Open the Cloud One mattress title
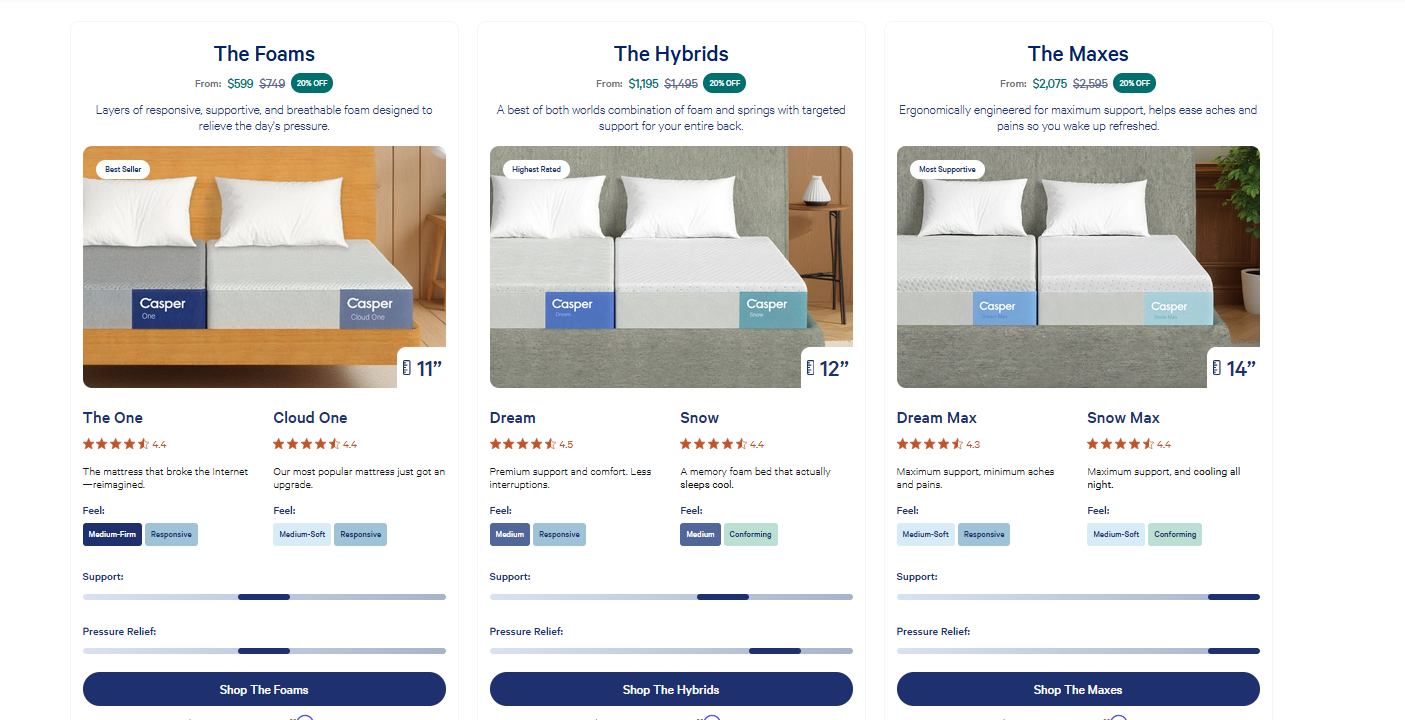The height and width of the screenshot is (720, 1405). [x=310, y=418]
